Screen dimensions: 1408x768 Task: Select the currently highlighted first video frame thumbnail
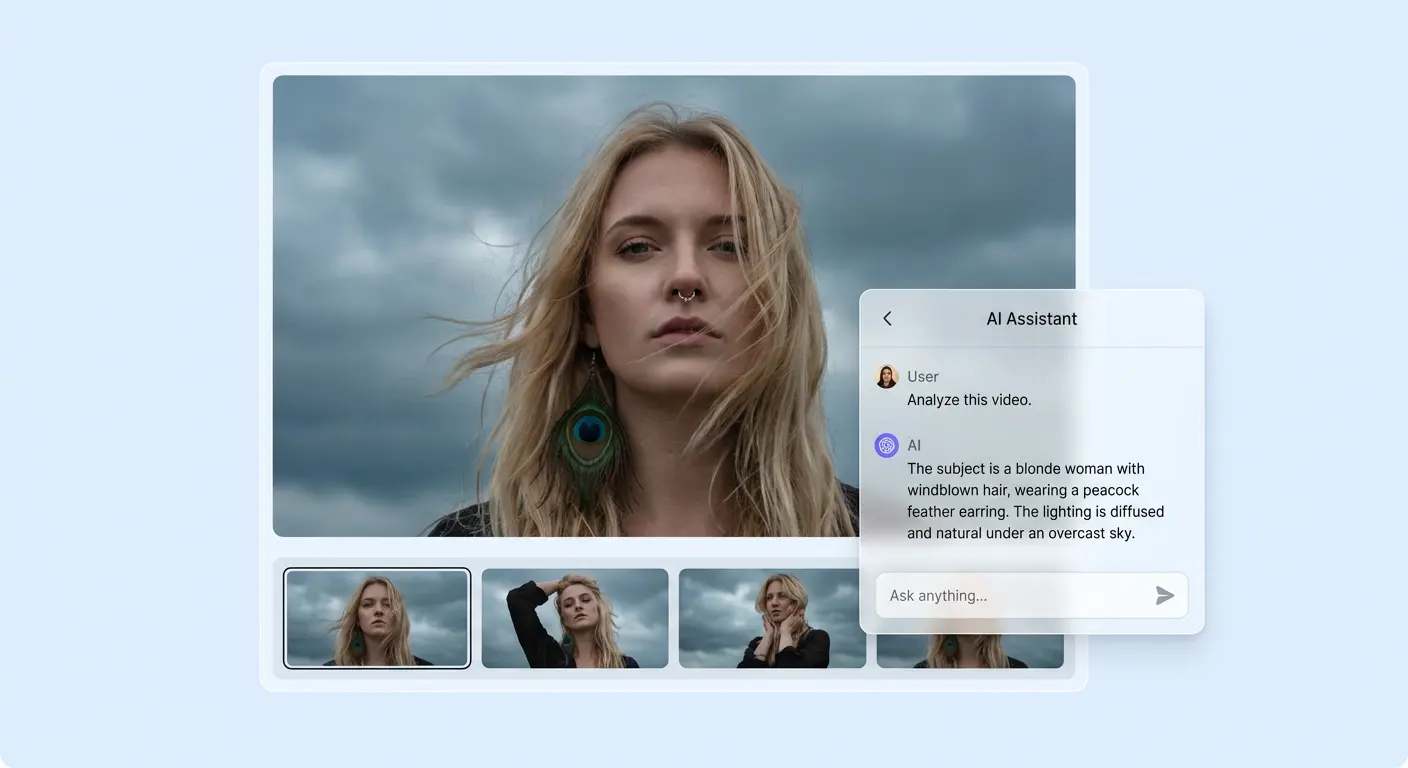(377, 617)
